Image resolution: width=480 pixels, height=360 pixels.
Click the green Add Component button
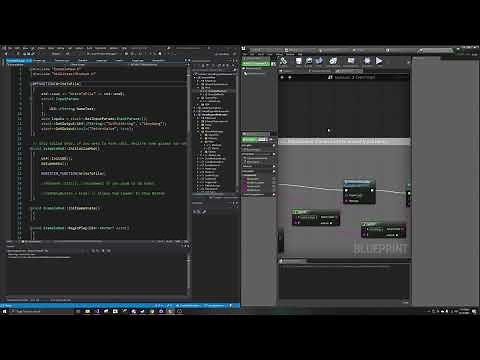tap(256, 63)
